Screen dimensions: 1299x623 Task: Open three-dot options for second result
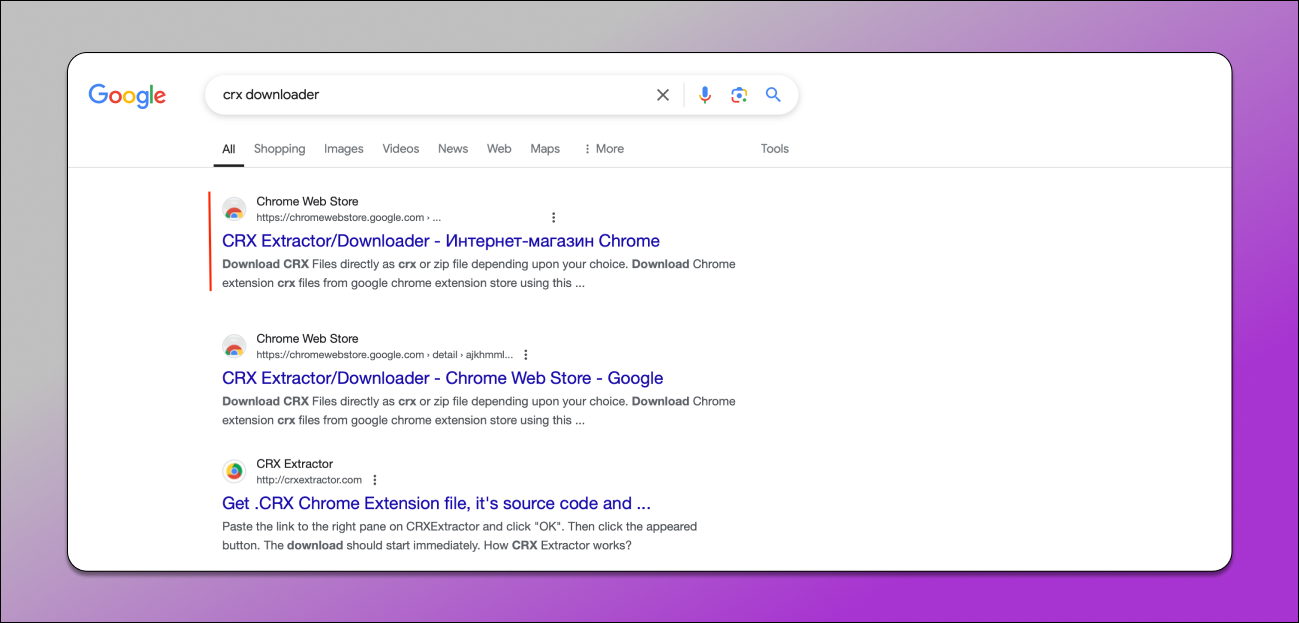point(526,354)
